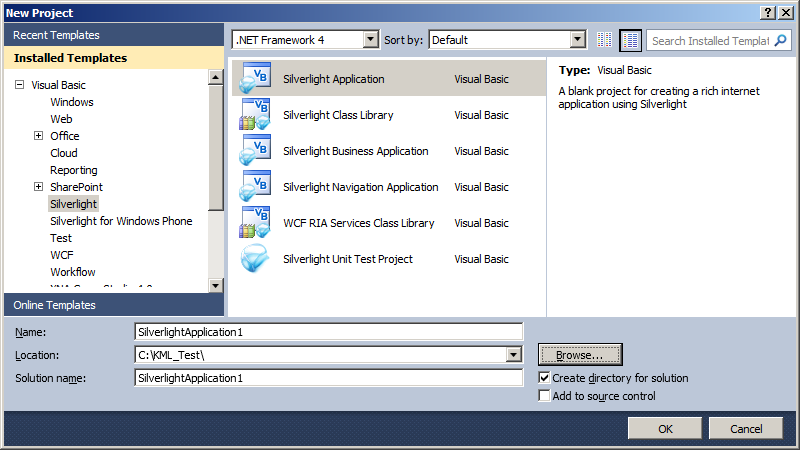Click the Silverlight Class Library template icon
Screen dimensions: 800x450
pos(255,114)
